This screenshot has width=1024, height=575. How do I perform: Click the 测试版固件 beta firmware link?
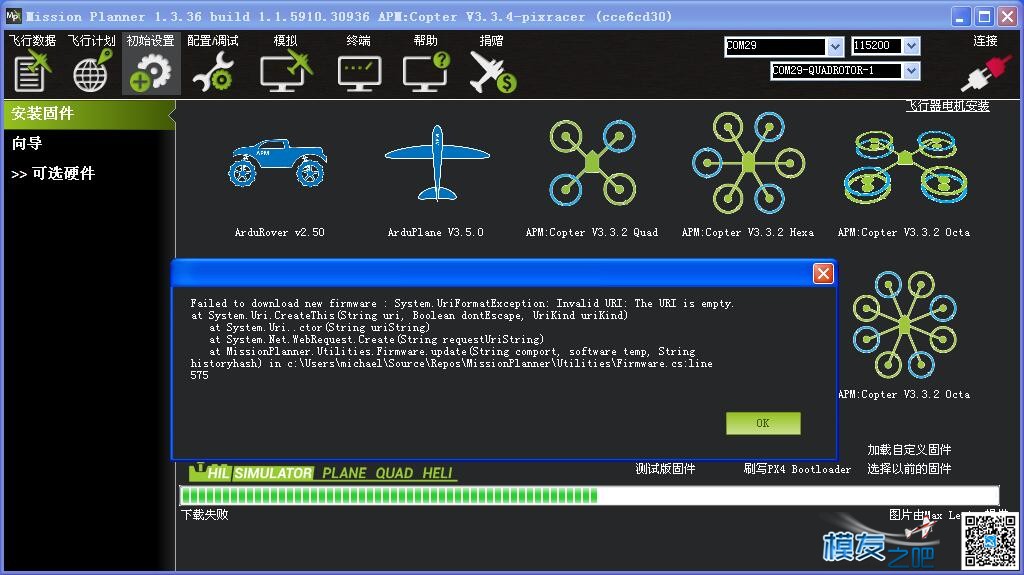(x=665, y=468)
